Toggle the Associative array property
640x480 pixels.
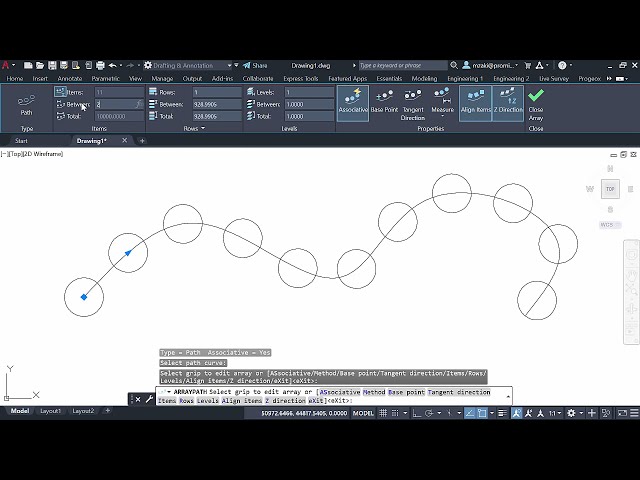click(x=353, y=103)
